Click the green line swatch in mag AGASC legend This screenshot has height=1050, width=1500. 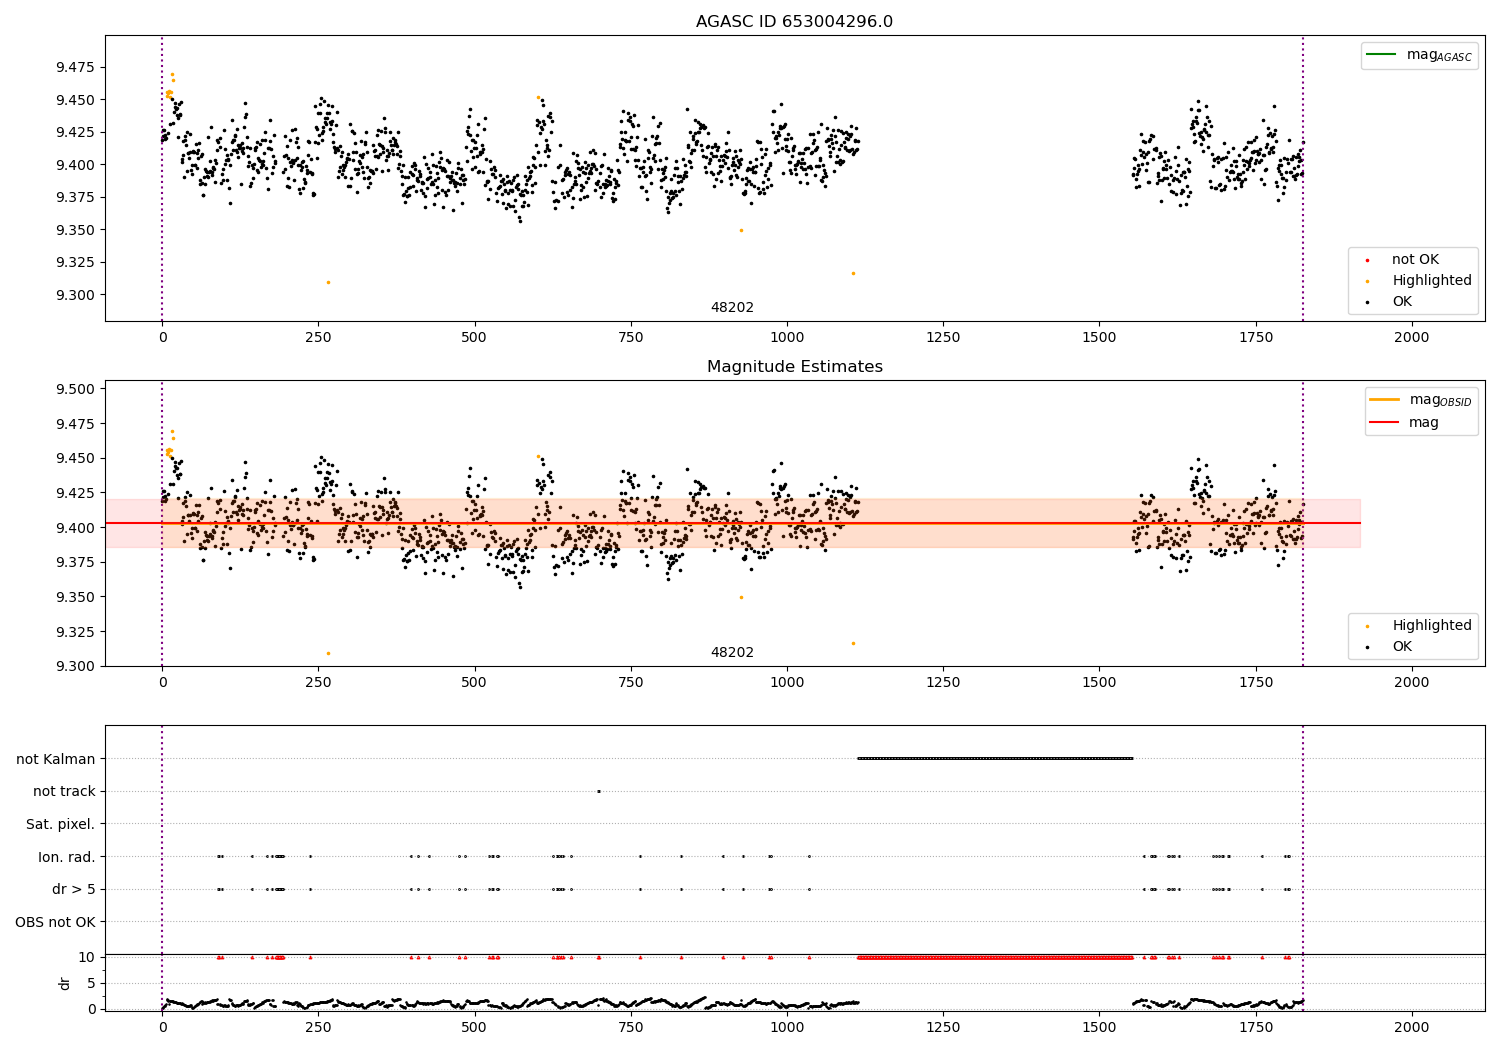tap(1382, 54)
